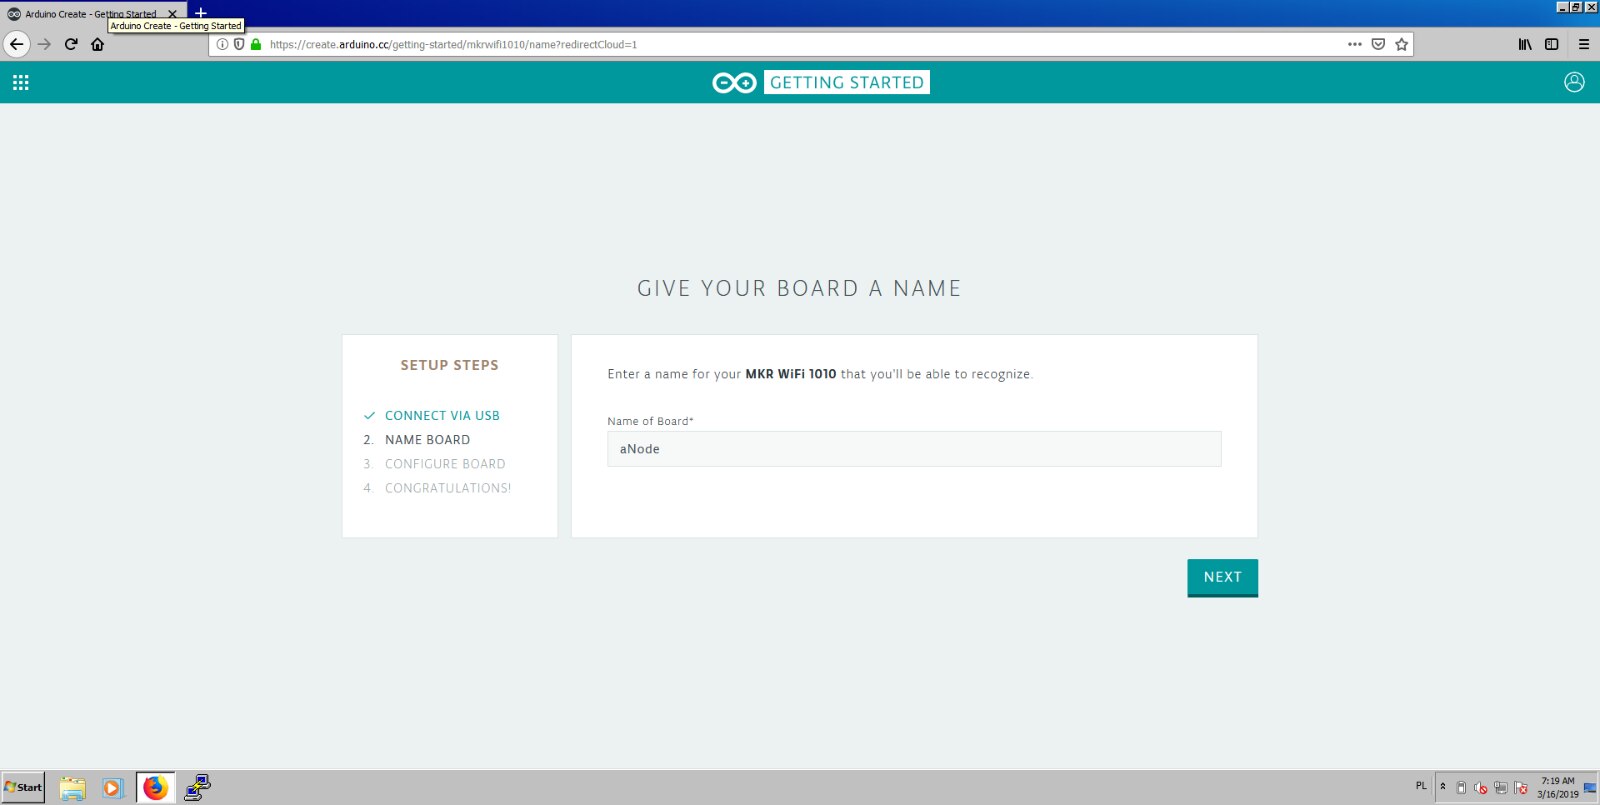
Task: Select the CONGRATULATIONS! step
Action: pos(448,488)
